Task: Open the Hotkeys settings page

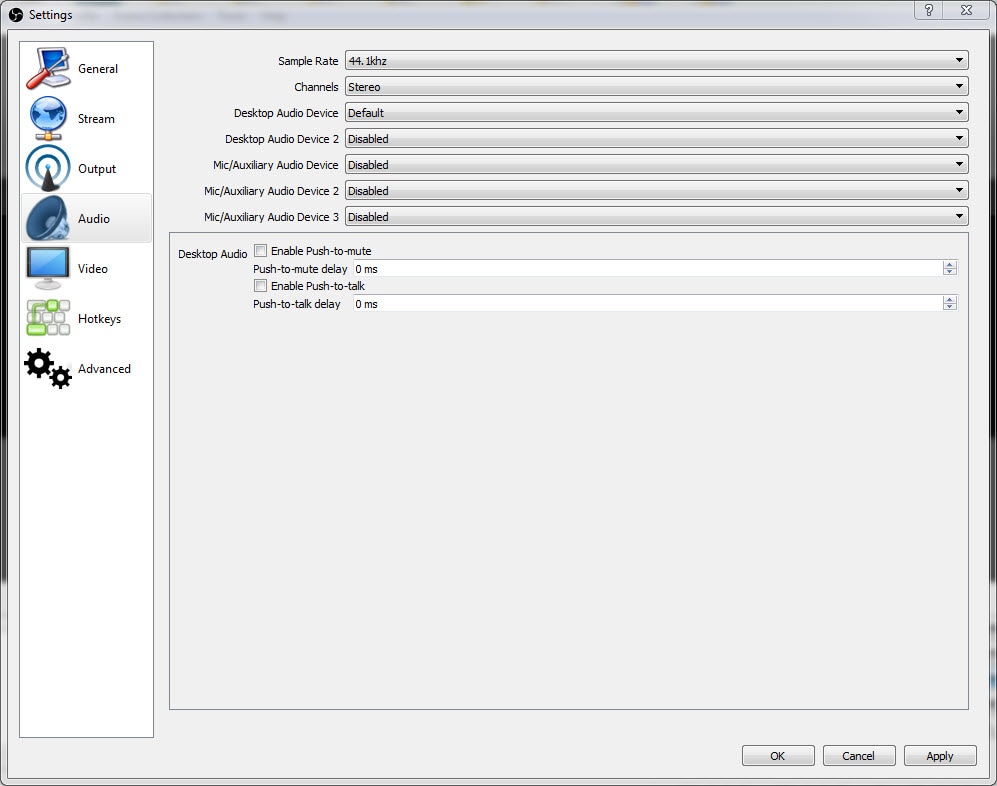Action: coord(86,319)
